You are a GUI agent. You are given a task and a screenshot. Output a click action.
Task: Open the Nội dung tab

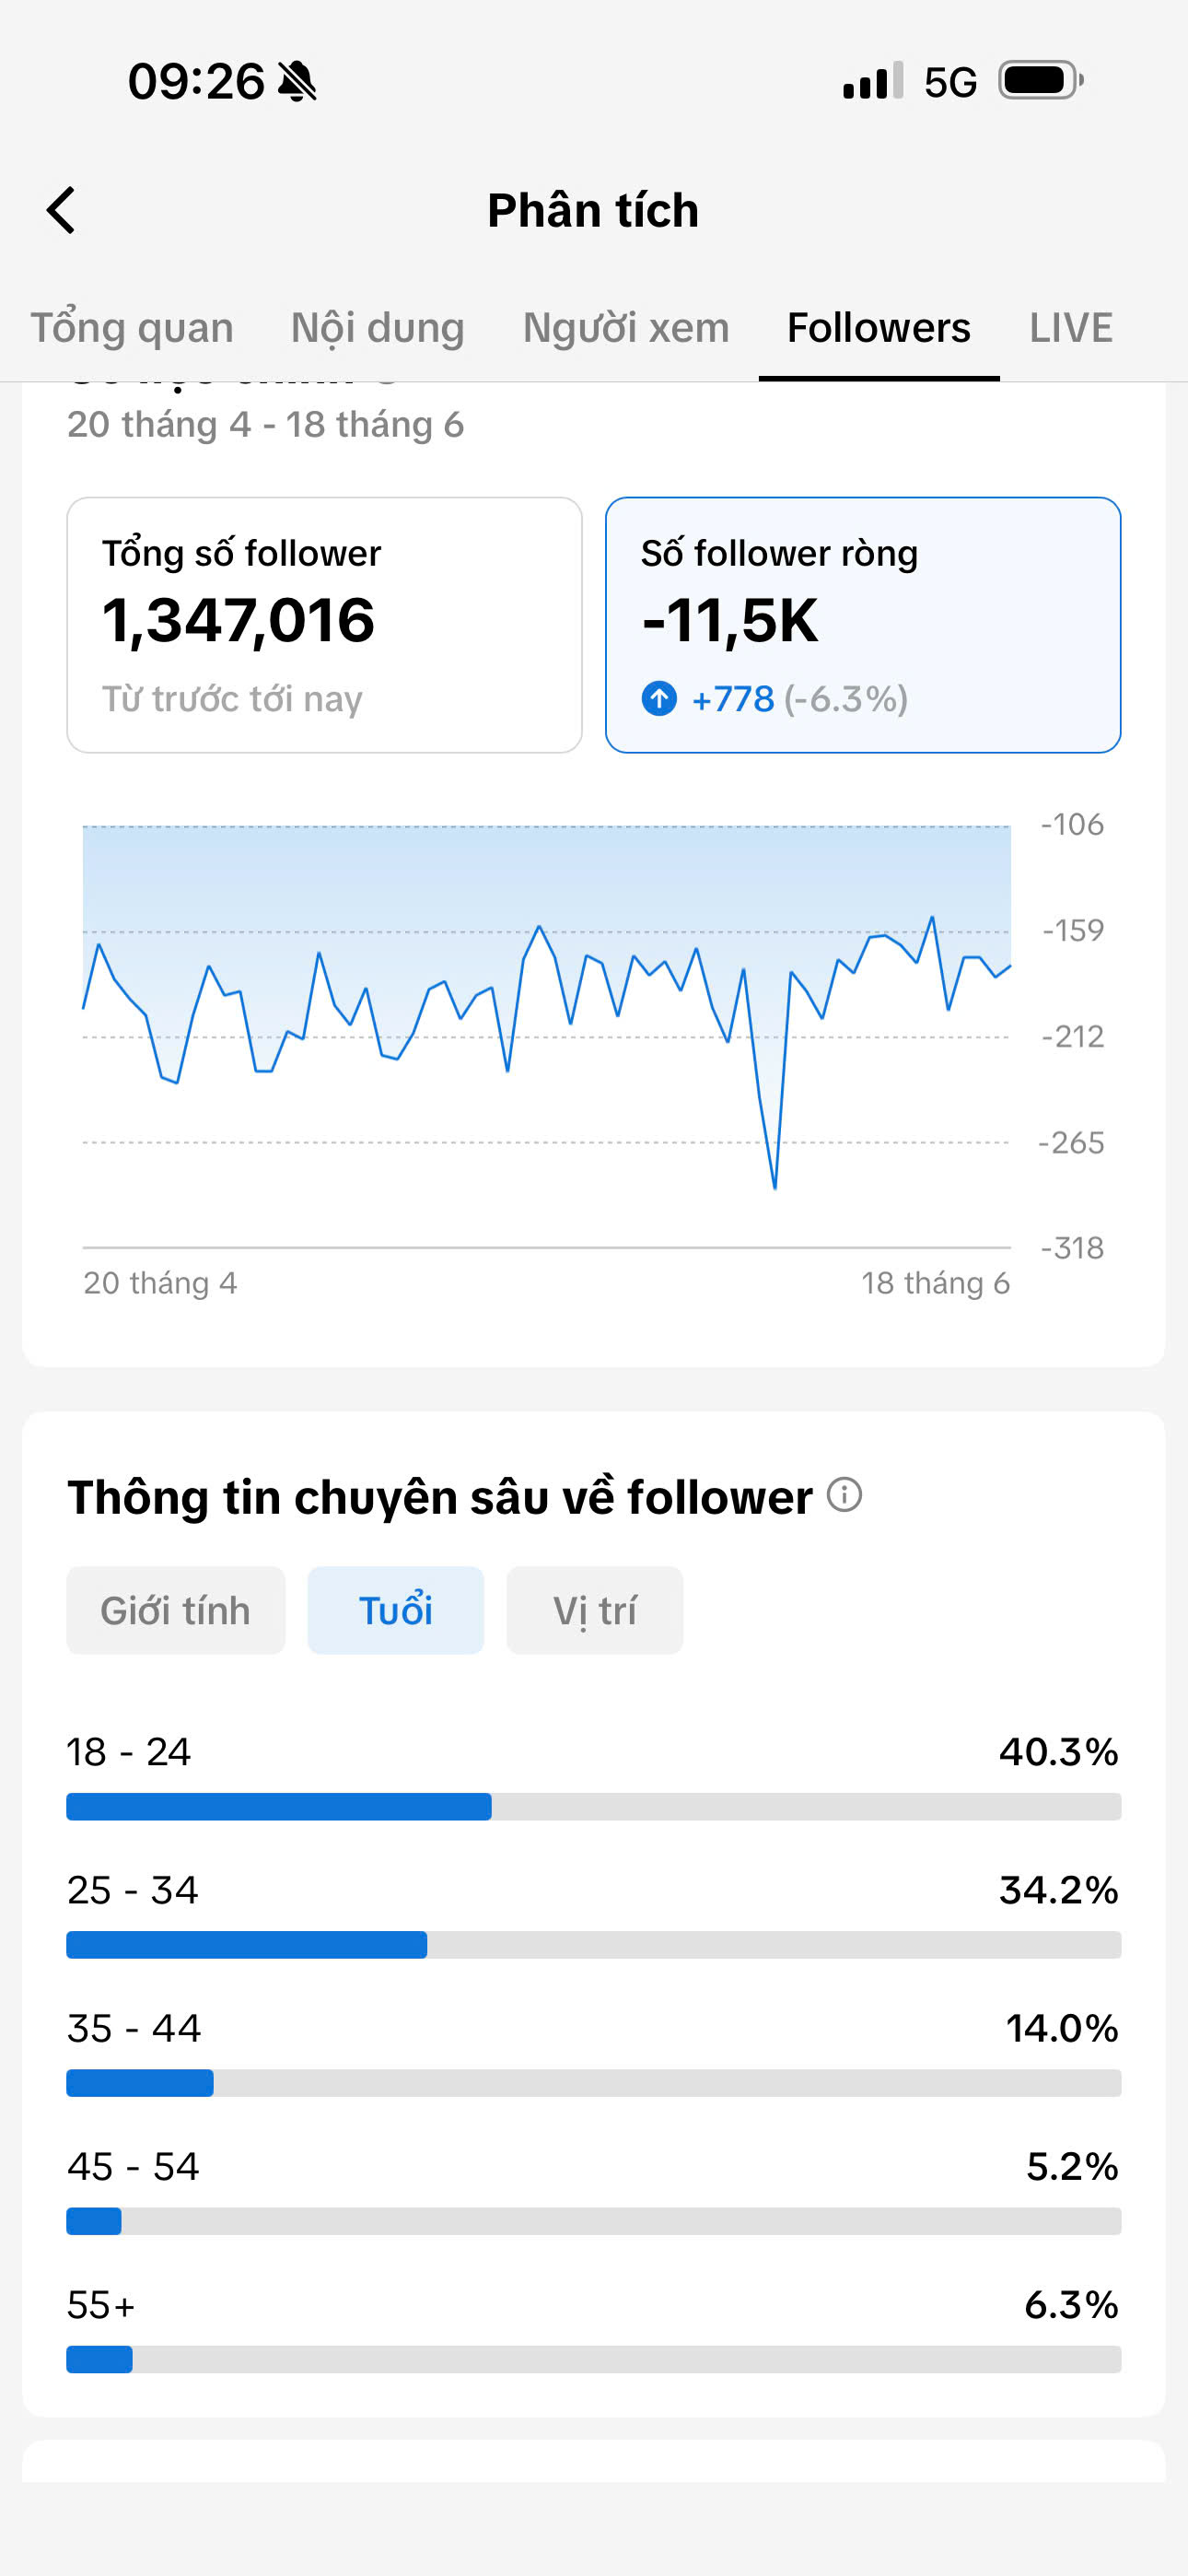tap(378, 328)
